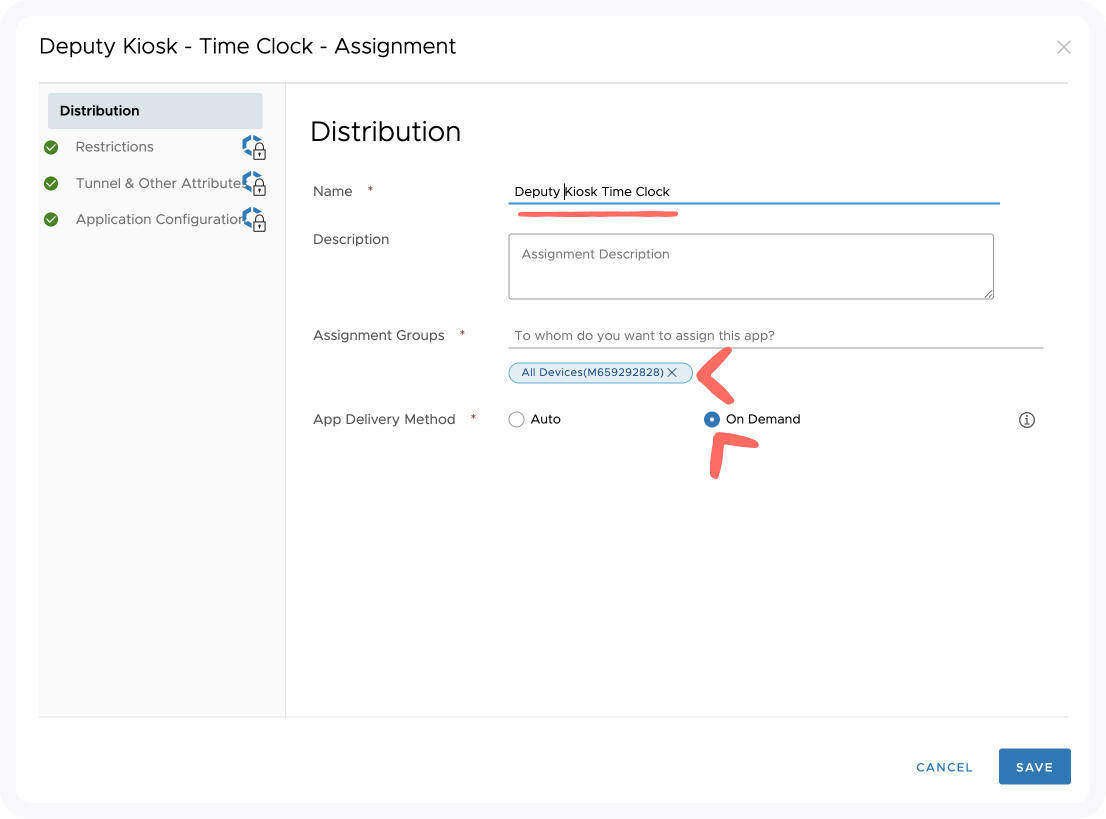Cancel the assignment dialog
This screenshot has width=1106, height=819.
(x=944, y=768)
